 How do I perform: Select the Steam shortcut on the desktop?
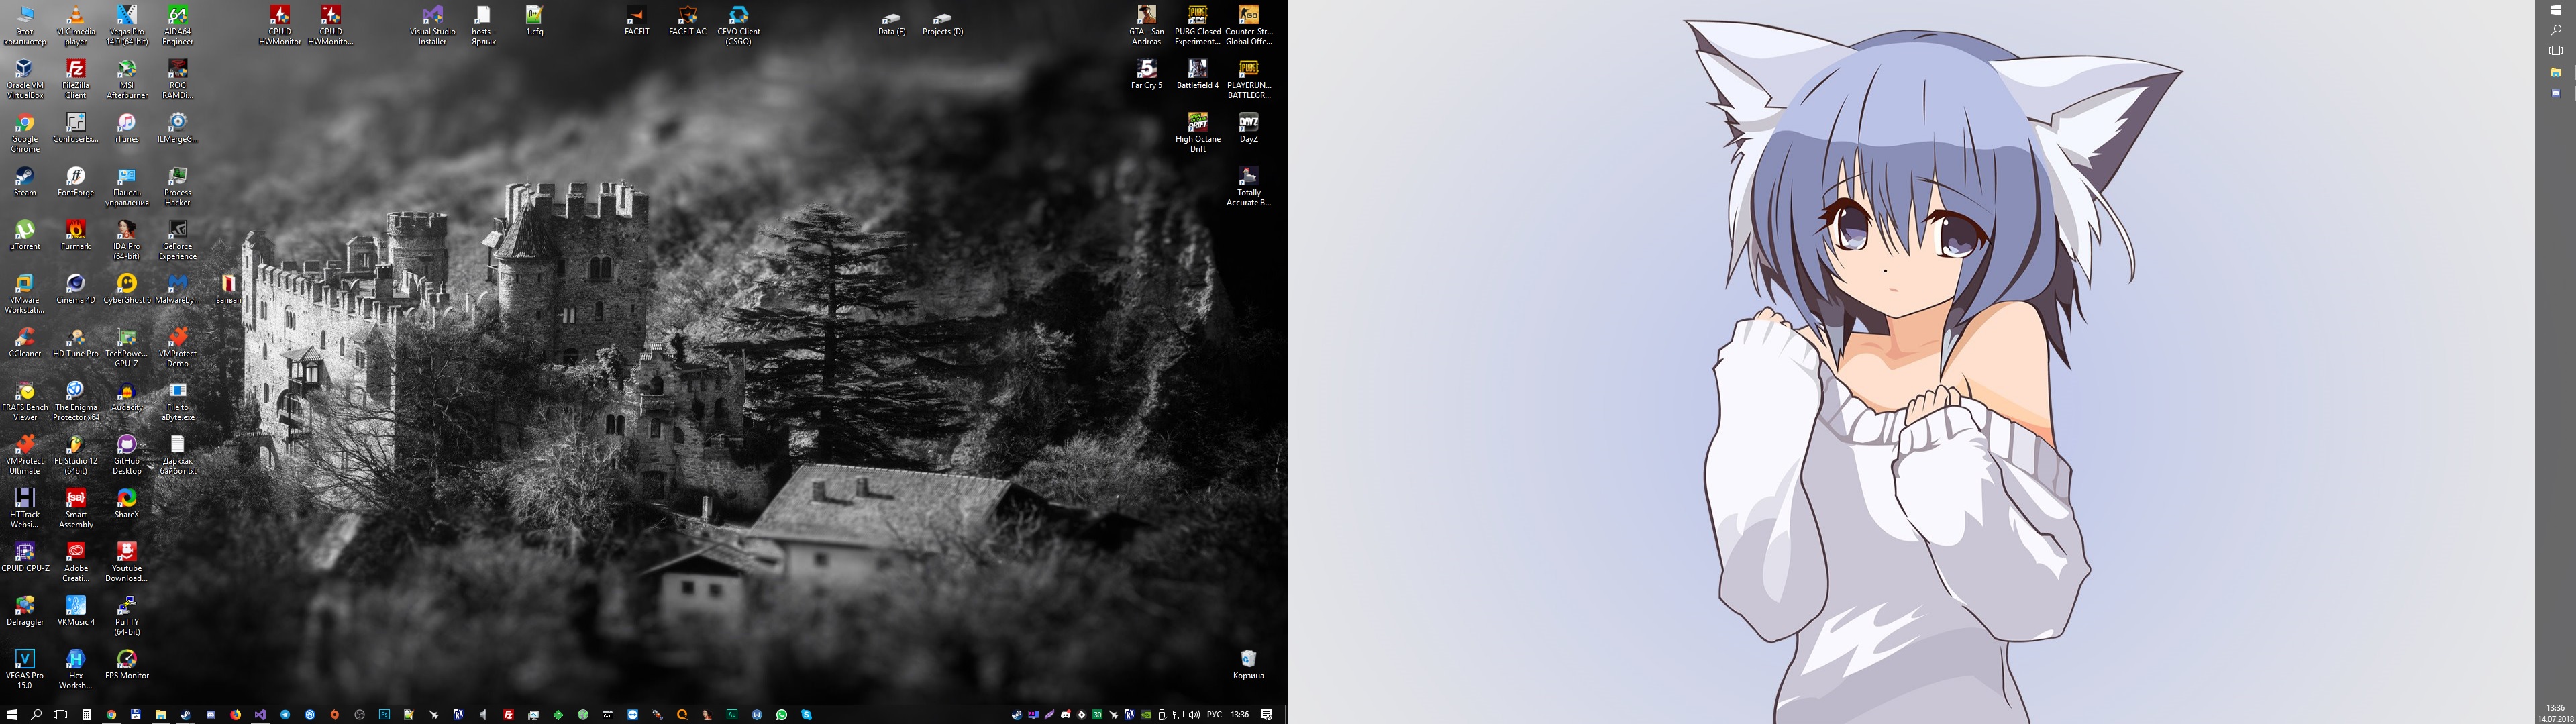tap(25, 182)
